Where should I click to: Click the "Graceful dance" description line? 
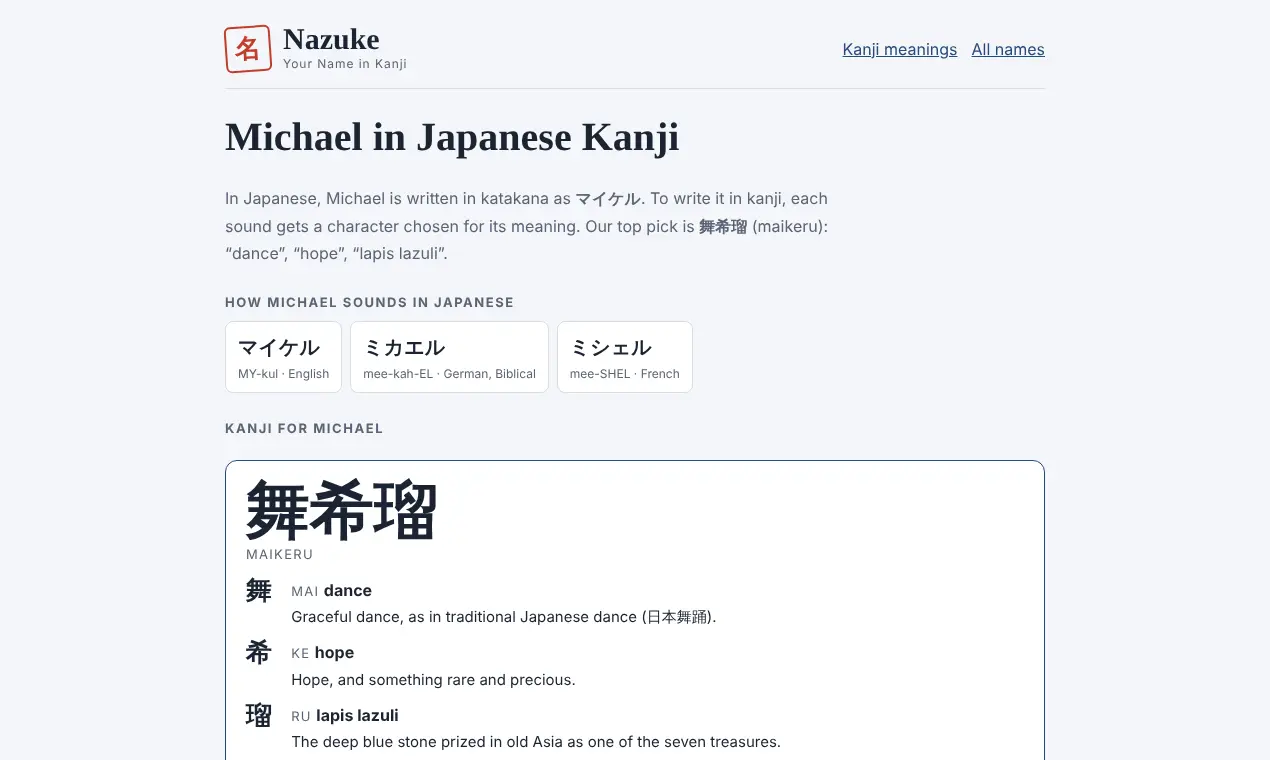coord(504,617)
